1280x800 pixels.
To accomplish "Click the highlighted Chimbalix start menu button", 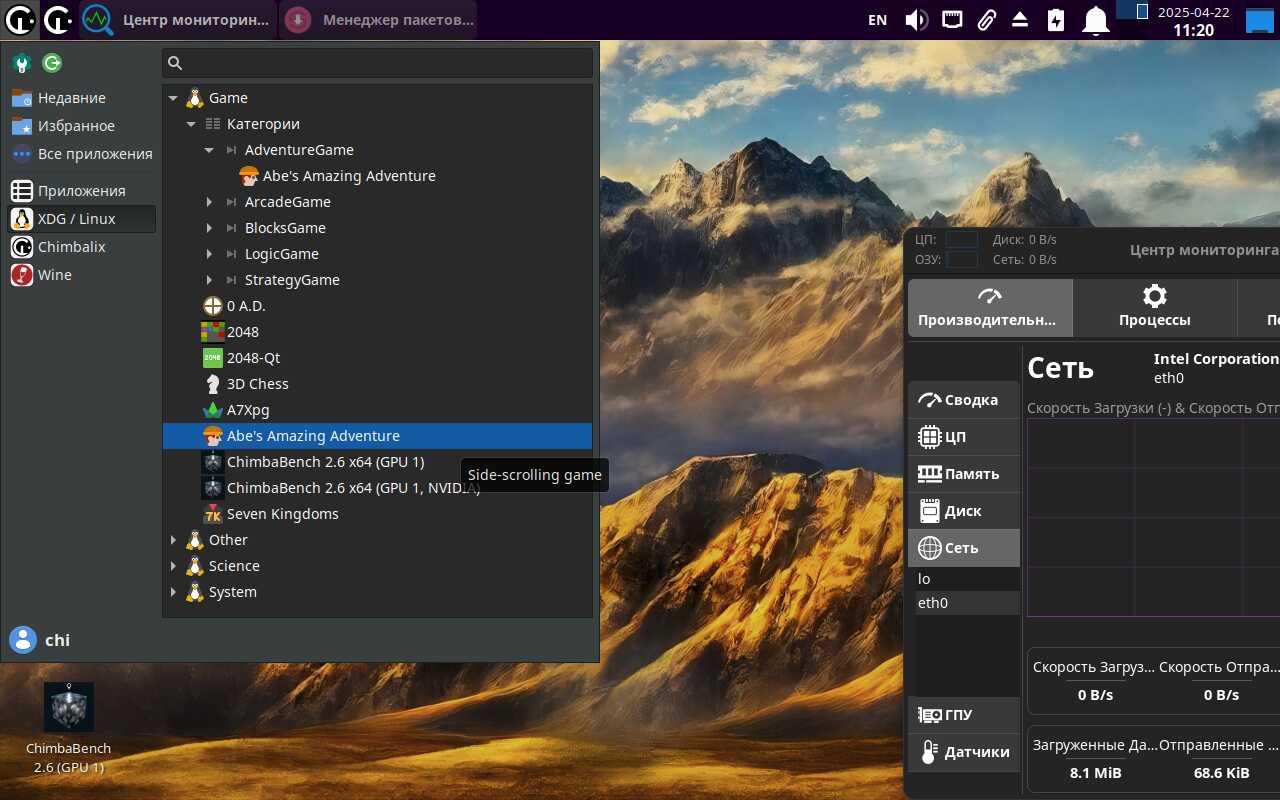I will 20,19.
